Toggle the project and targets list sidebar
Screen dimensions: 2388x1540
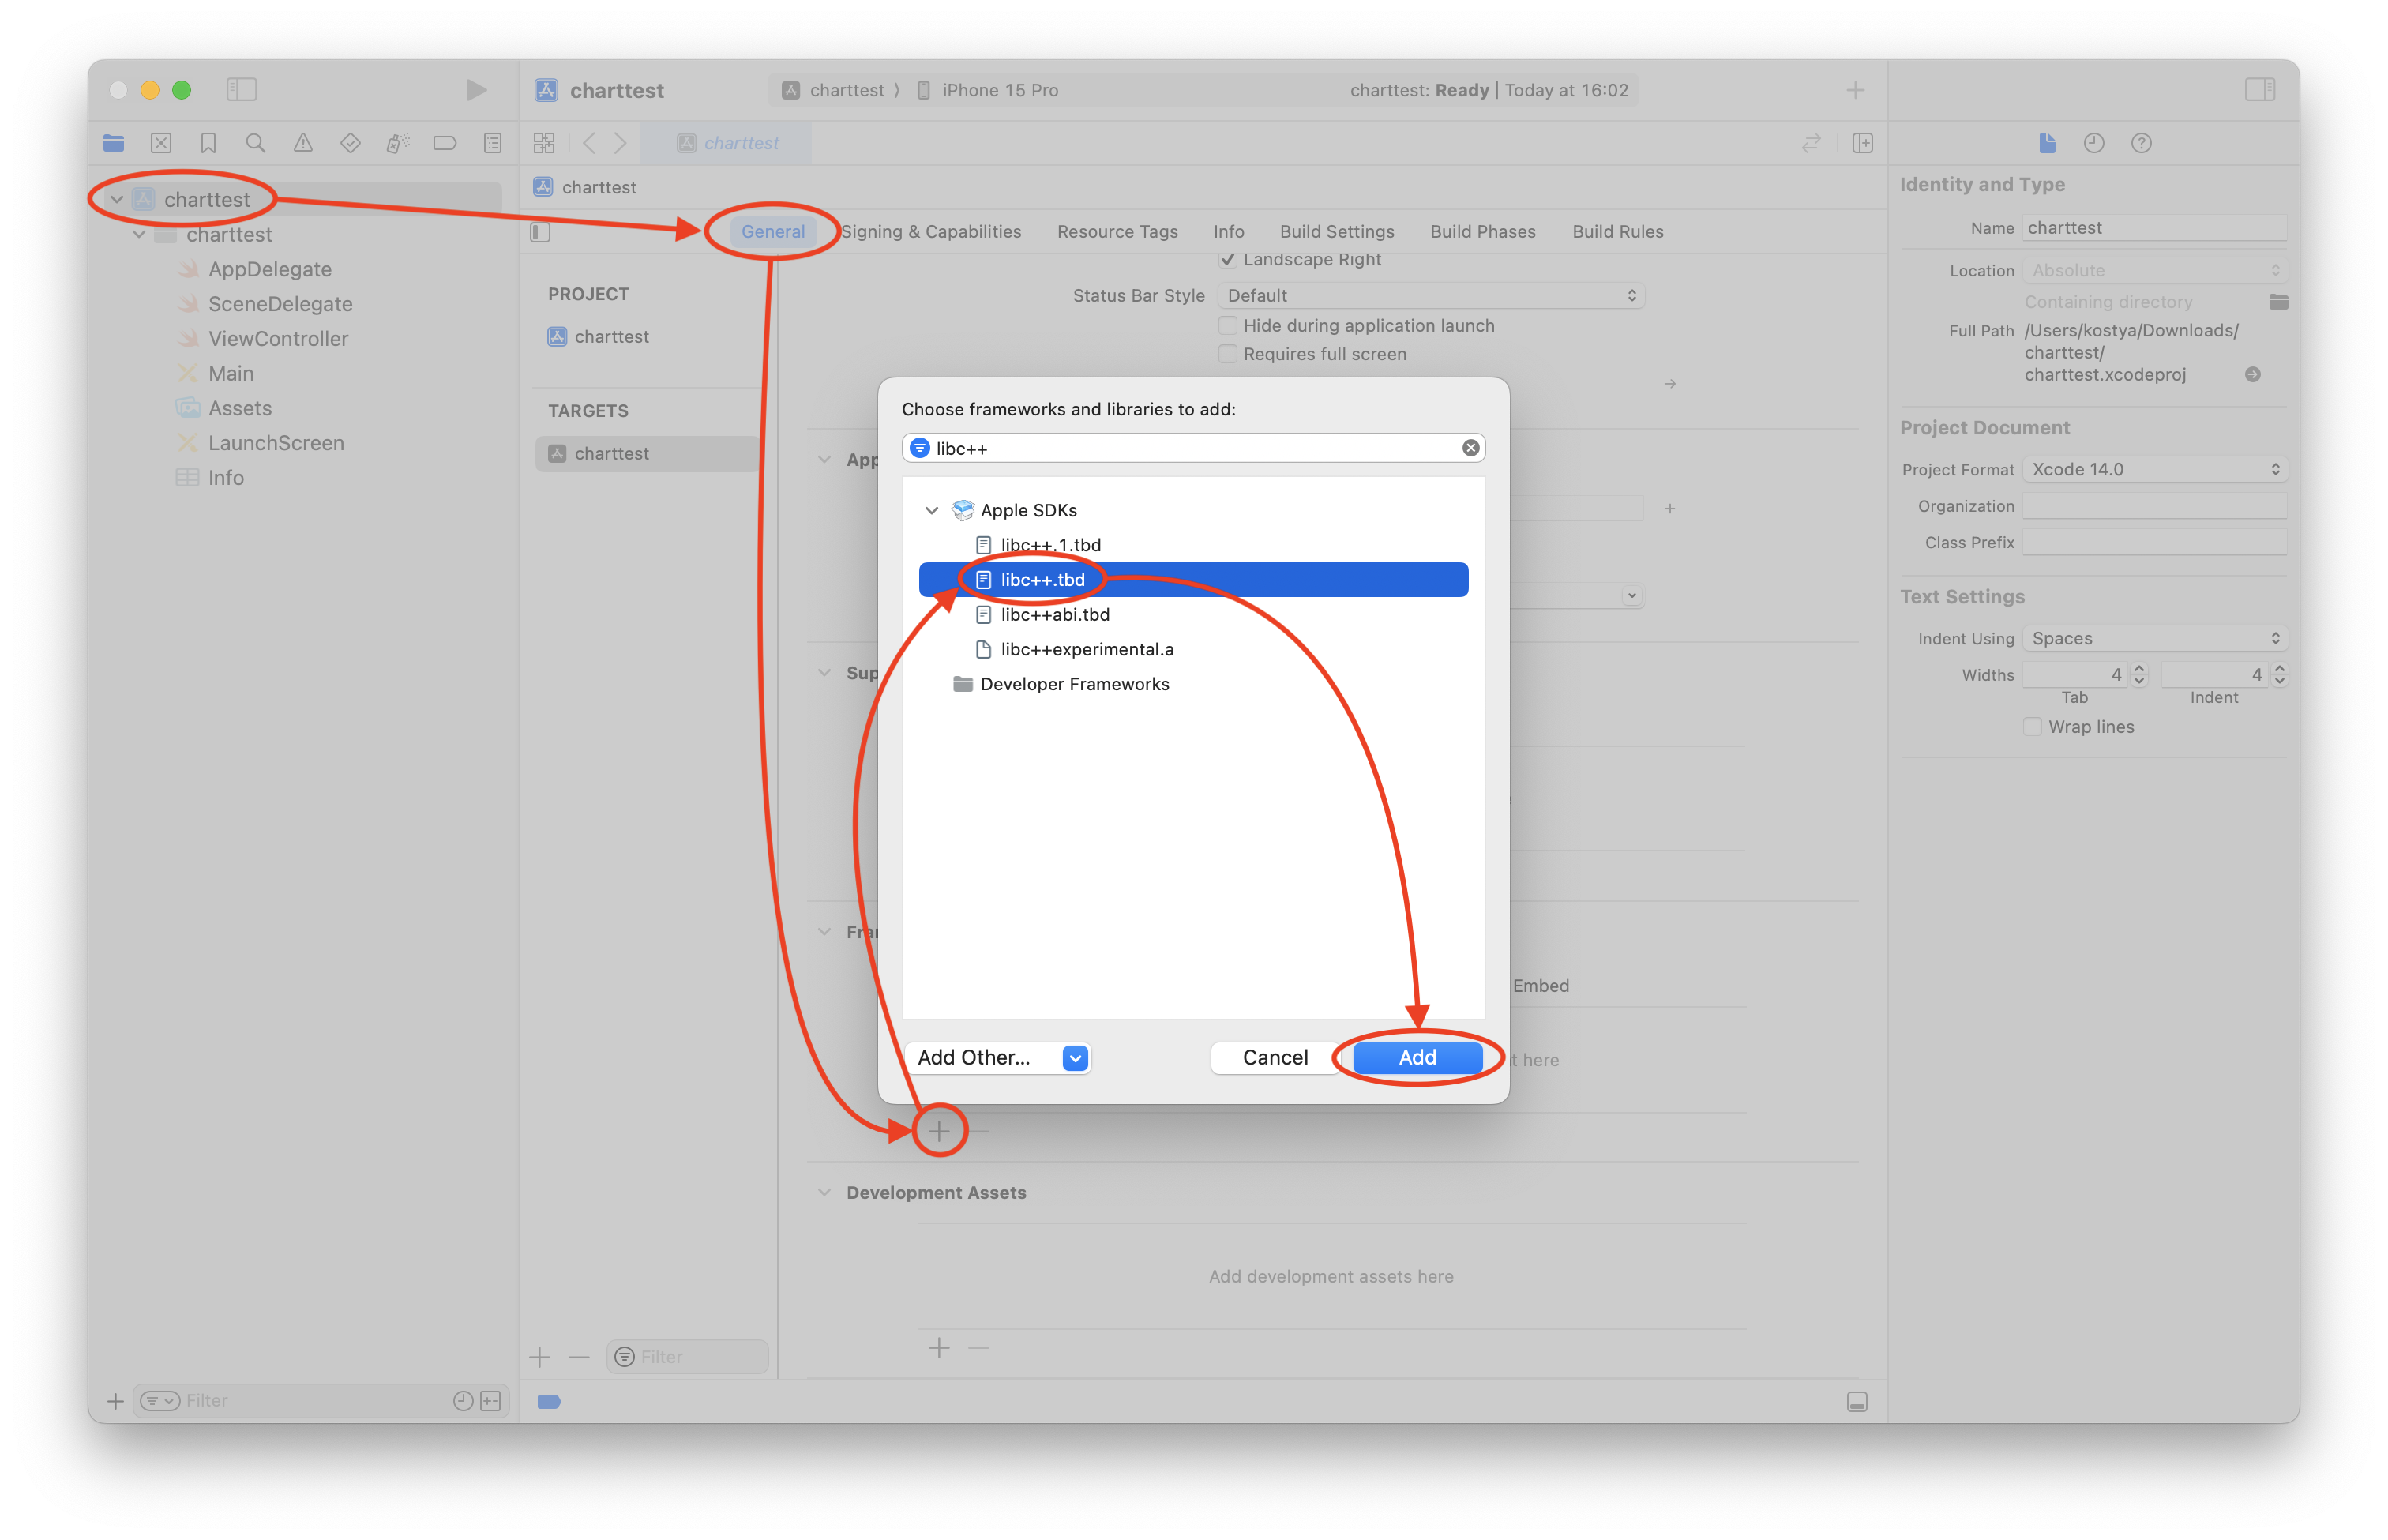(540, 232)
